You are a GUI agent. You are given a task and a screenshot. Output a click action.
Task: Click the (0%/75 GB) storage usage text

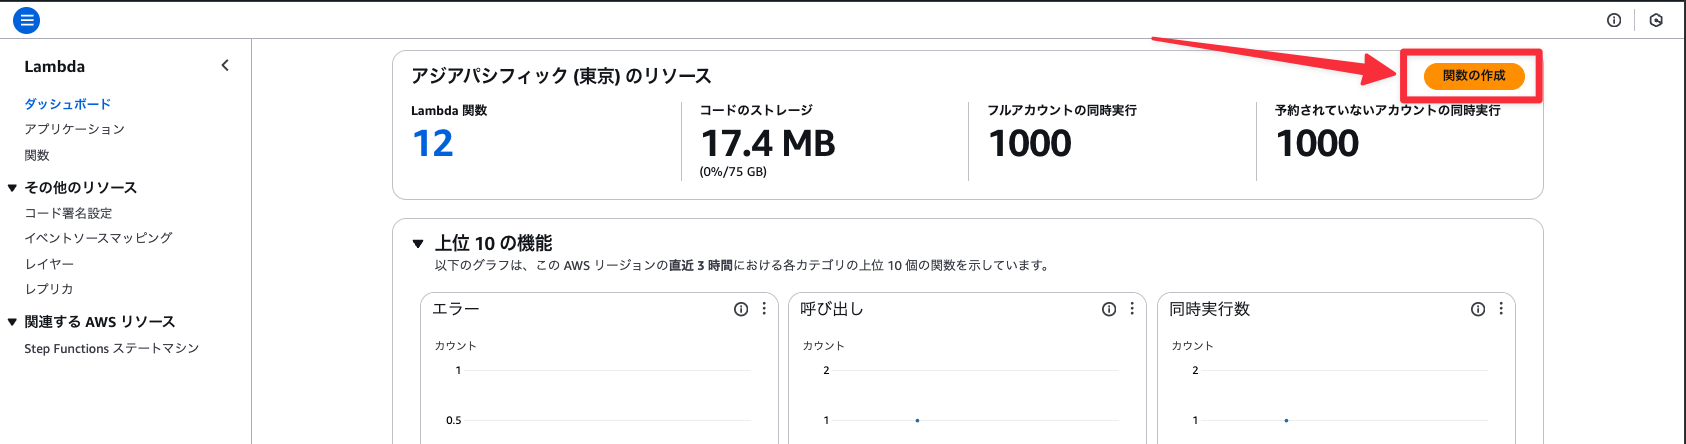coord(733,172)
